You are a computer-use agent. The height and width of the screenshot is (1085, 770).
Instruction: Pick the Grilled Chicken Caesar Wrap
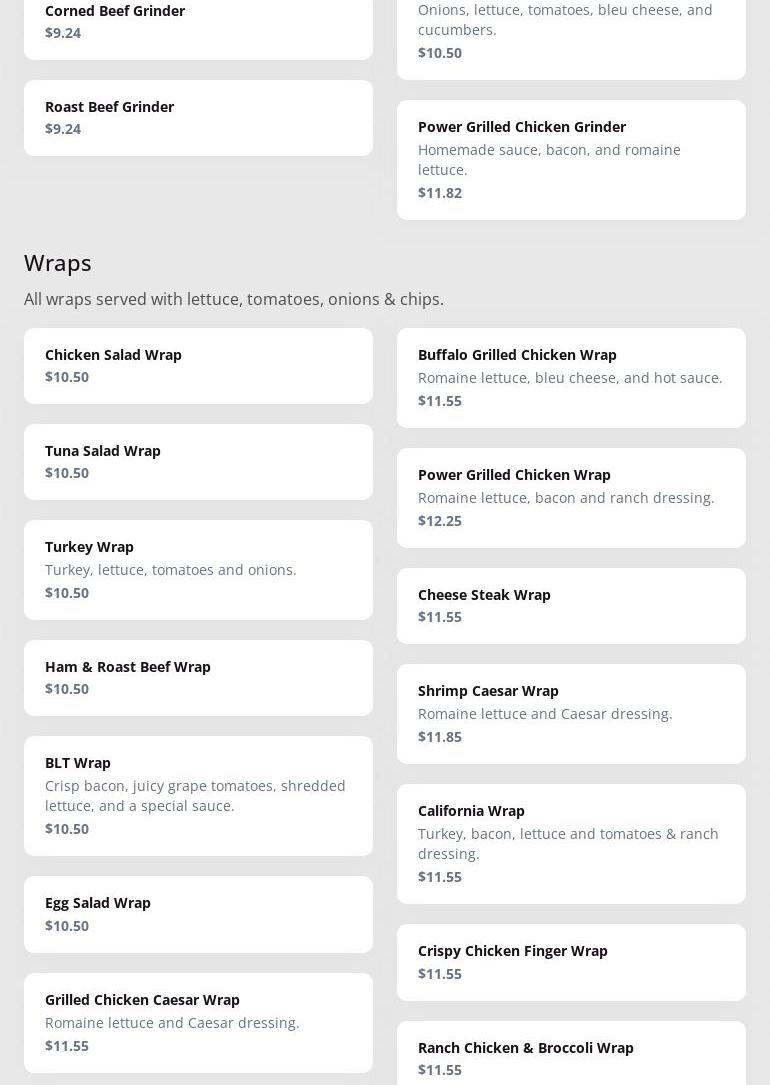pyautogui.click(x=198, y=1022)
